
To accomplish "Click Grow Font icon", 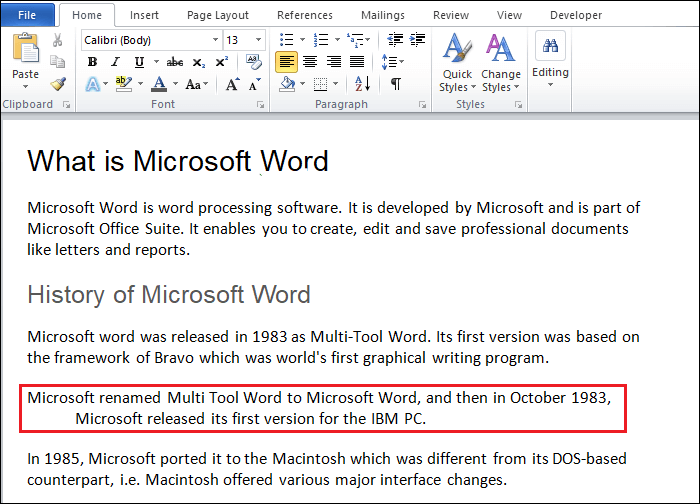I will pos(232,84).
